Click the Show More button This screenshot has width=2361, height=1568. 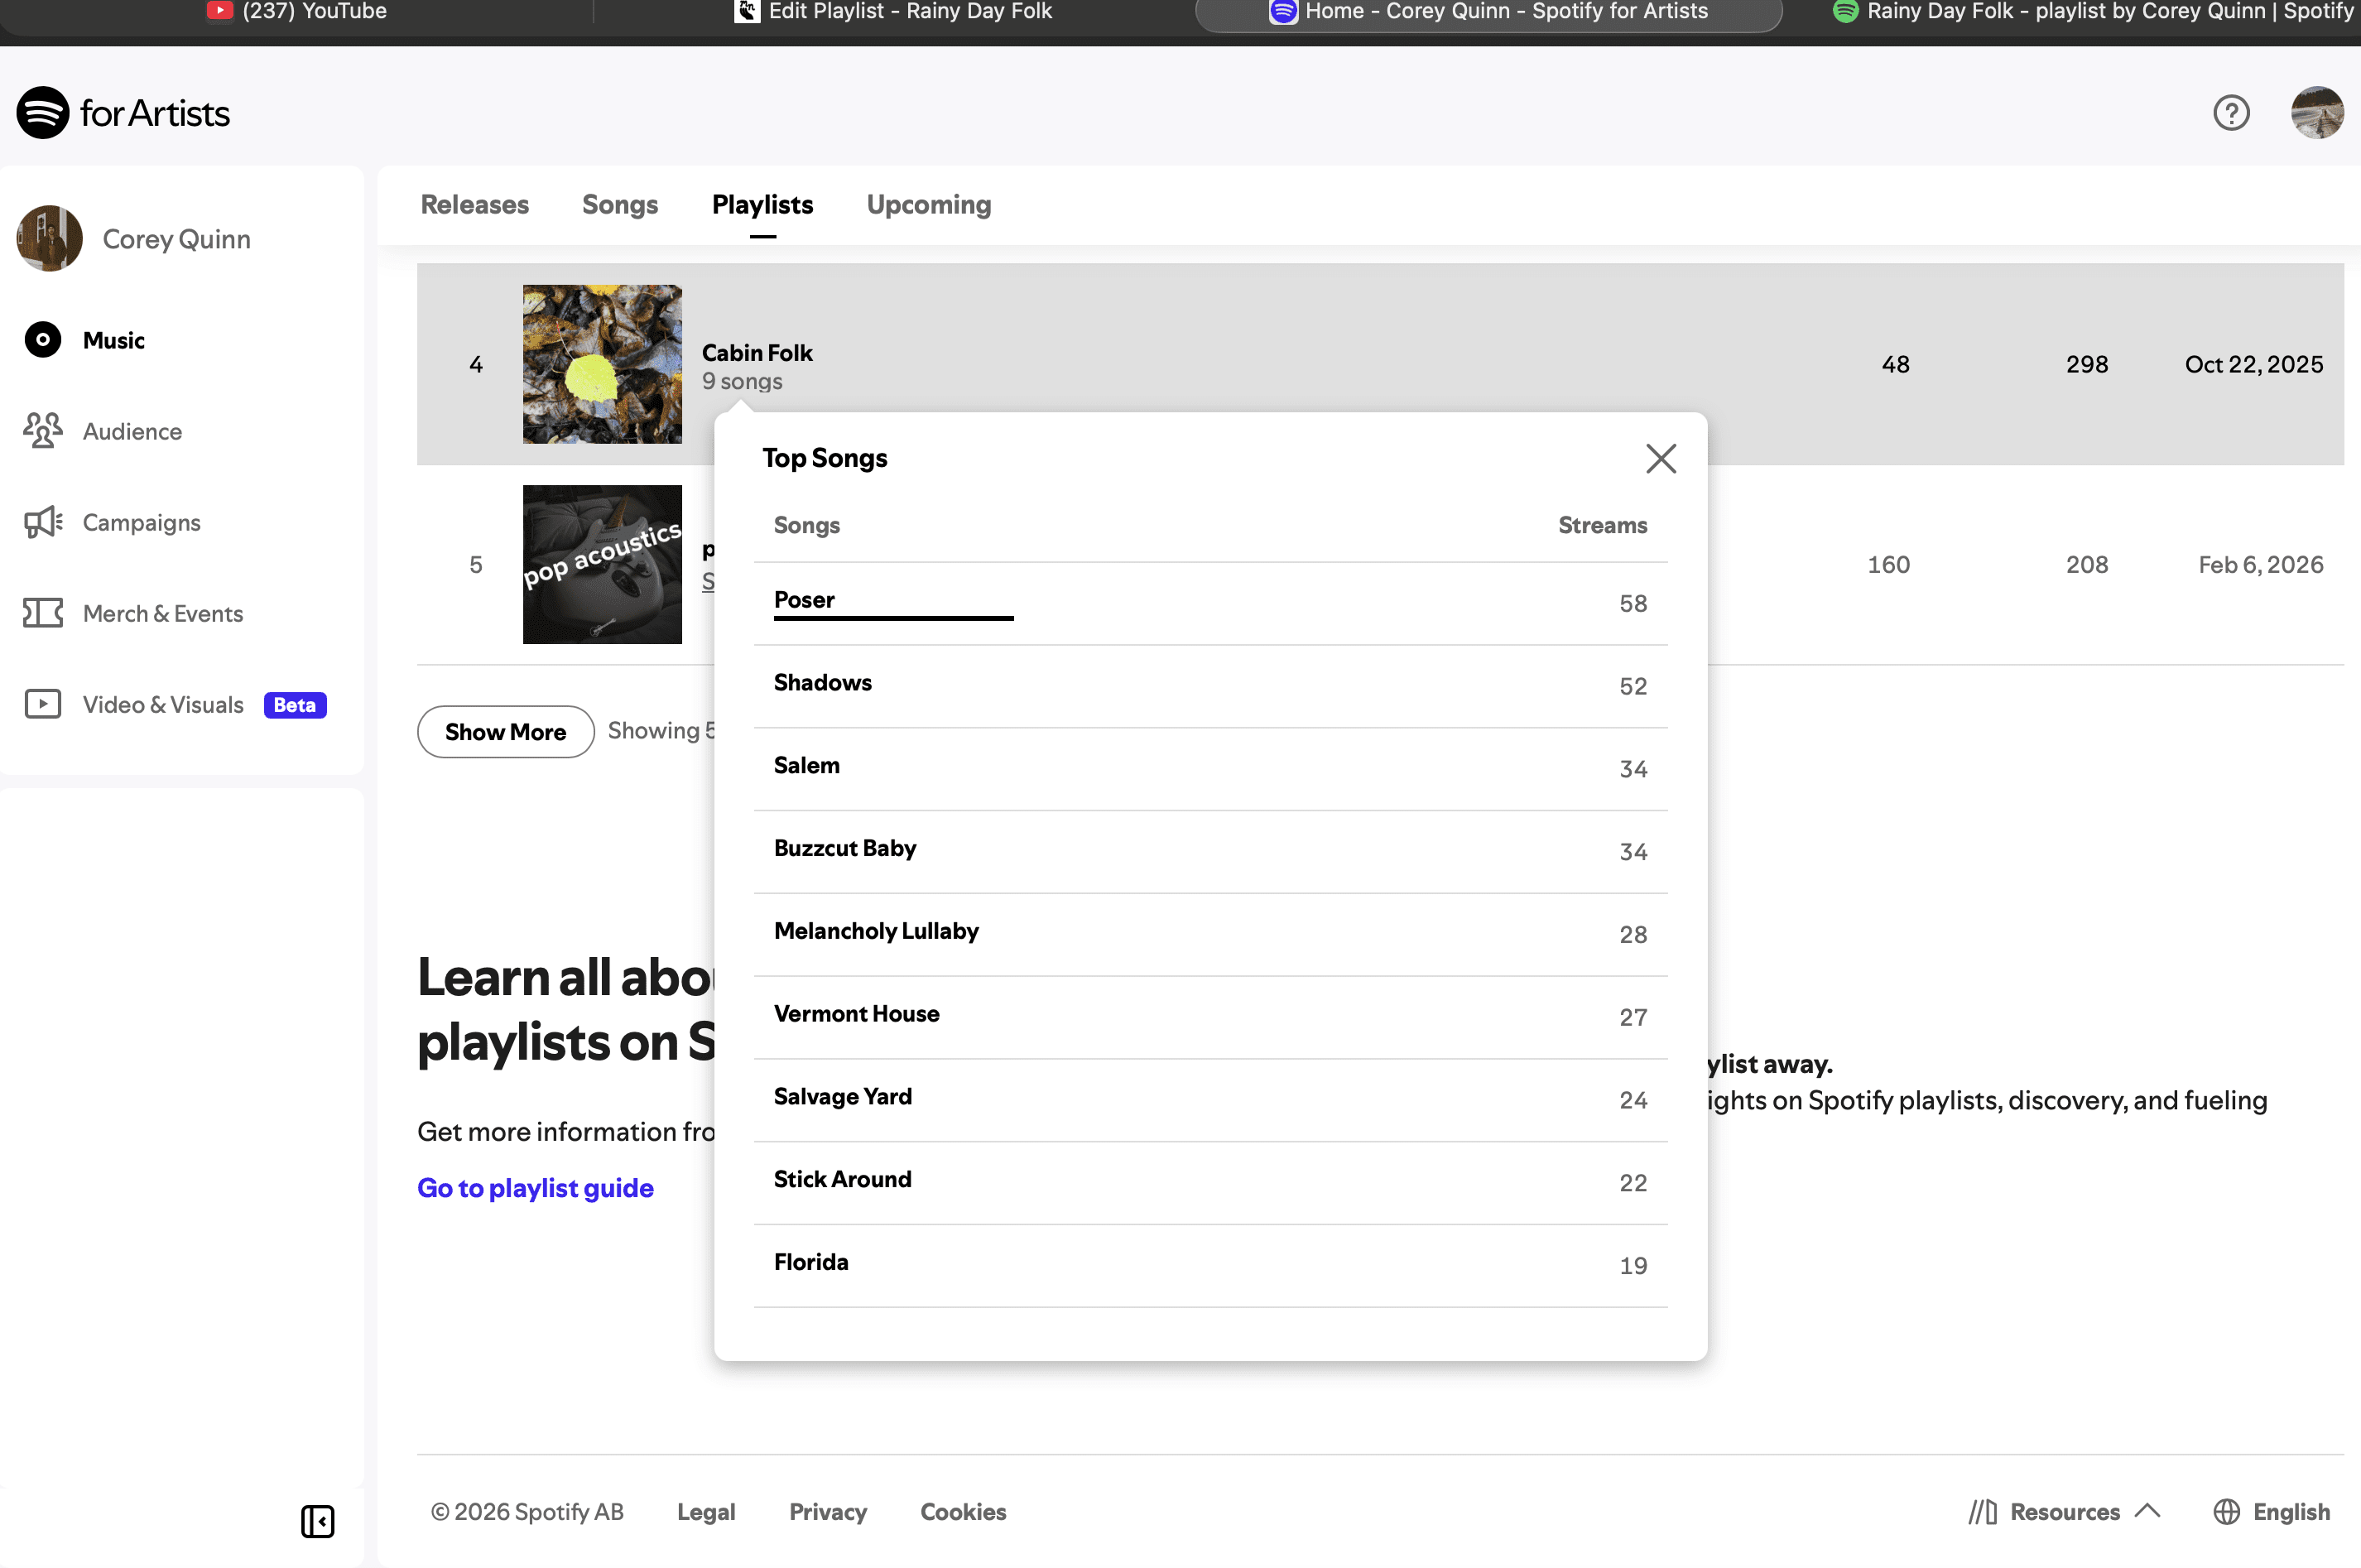pos(505,732)
